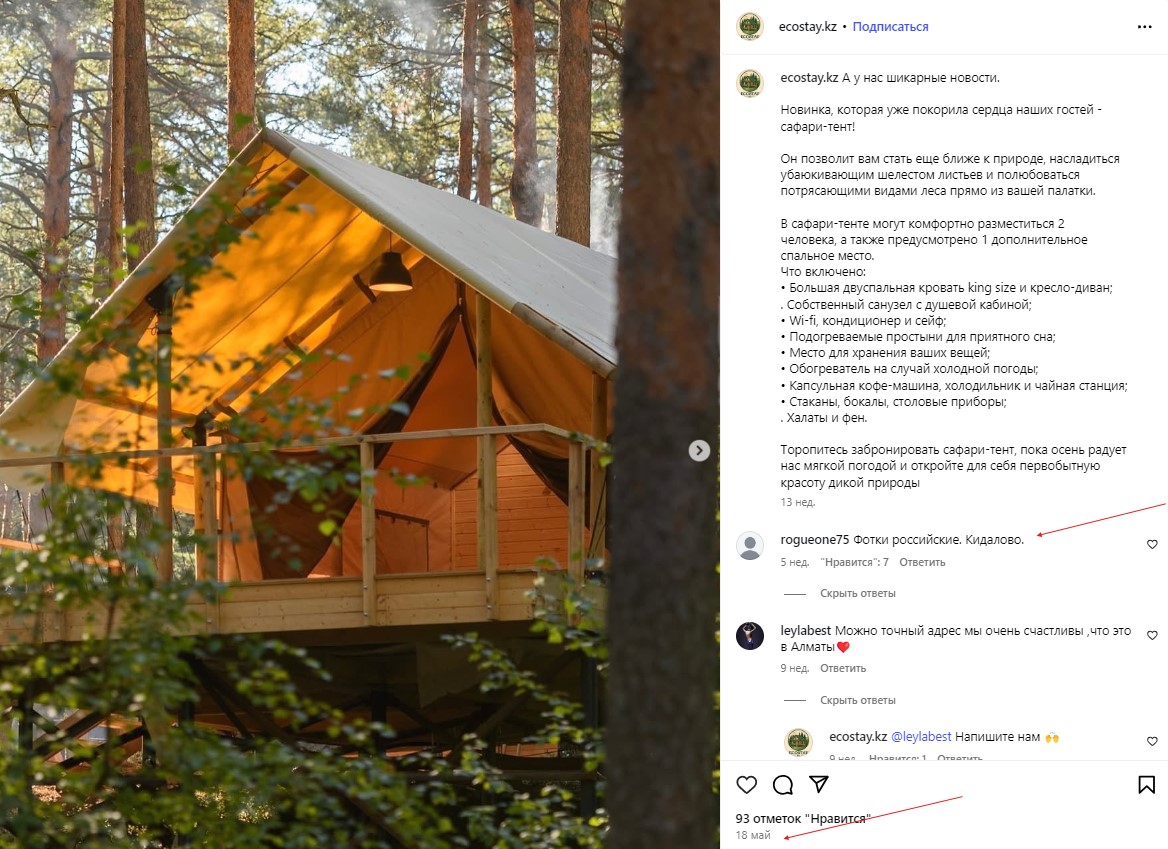Click the safari tent photo

click(360, 424)
